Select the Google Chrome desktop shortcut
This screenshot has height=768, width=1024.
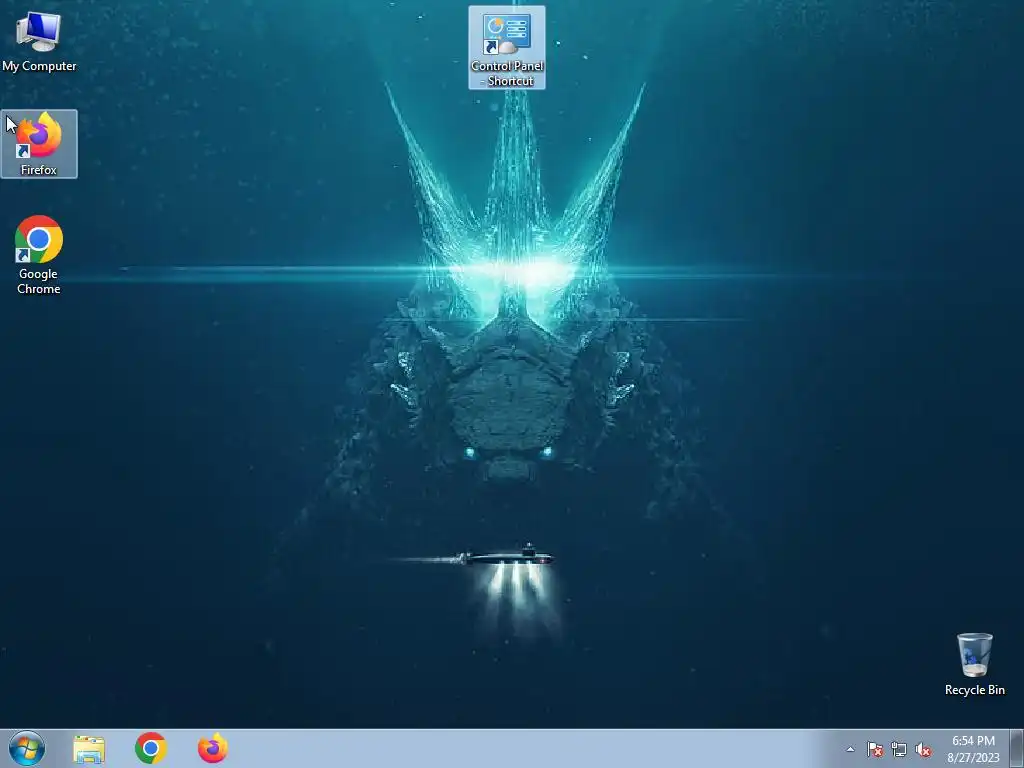tap(39, 255)
